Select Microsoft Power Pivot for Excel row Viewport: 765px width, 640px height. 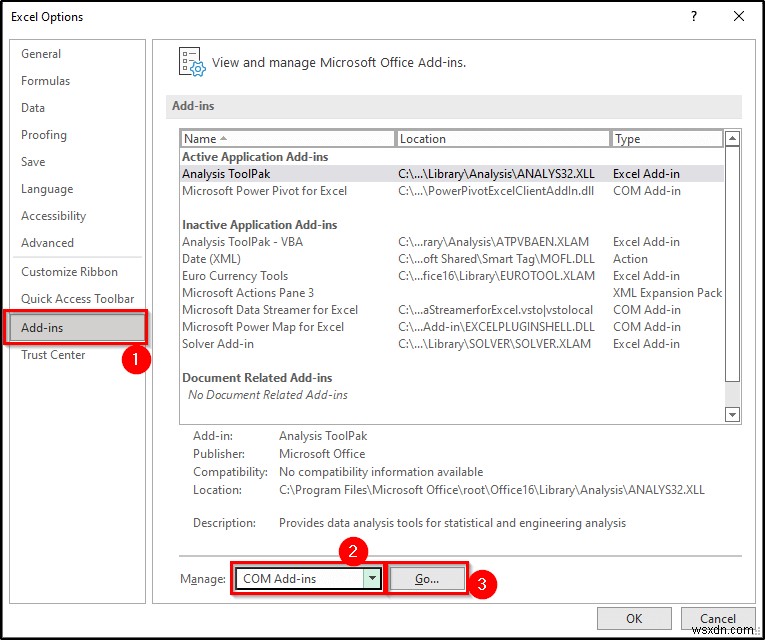[x=452, y=191]
